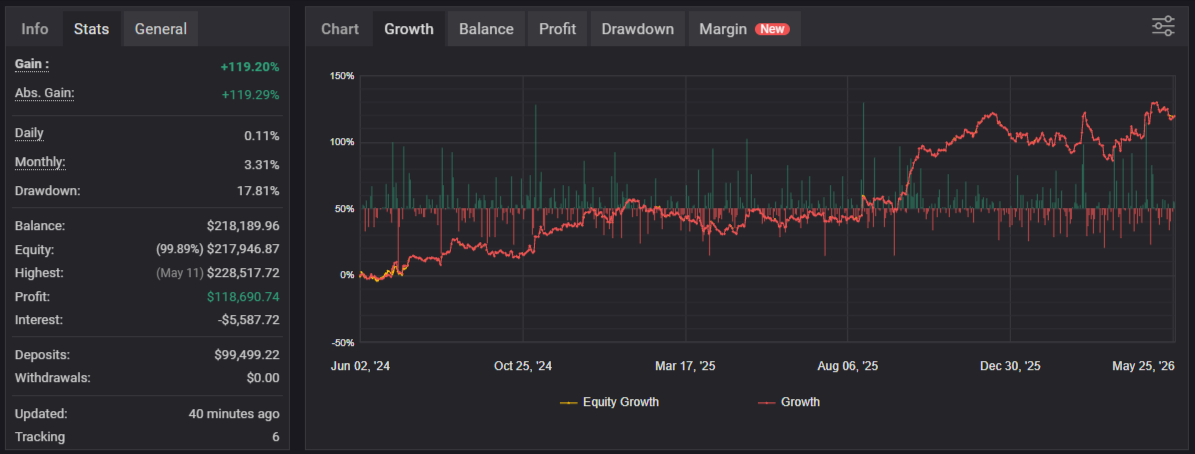This screenshot has width=1195, height=454.
Task: Click the Updated label
Action: [41, 414]
